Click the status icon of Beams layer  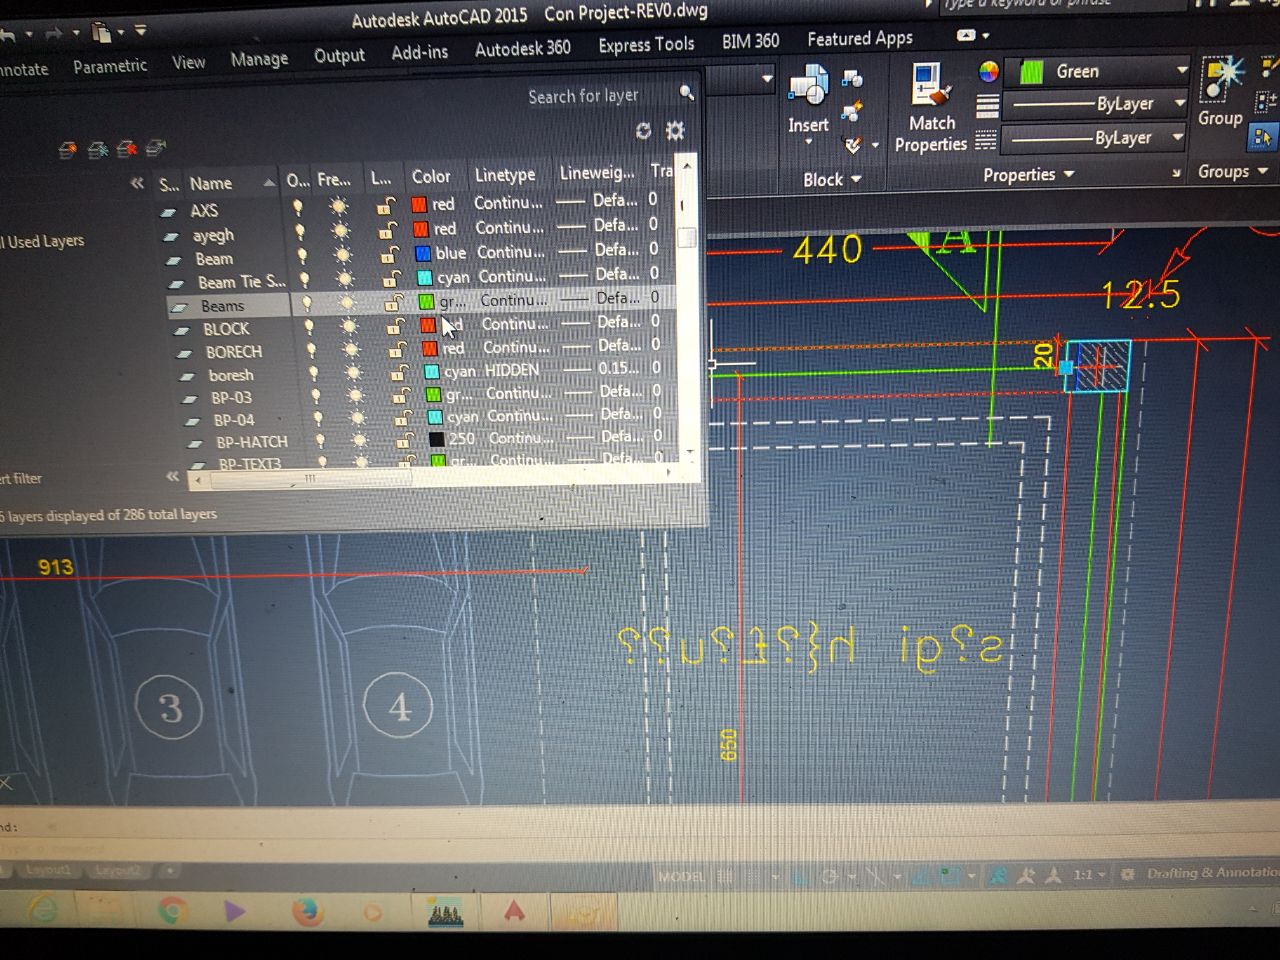(180, 306)
